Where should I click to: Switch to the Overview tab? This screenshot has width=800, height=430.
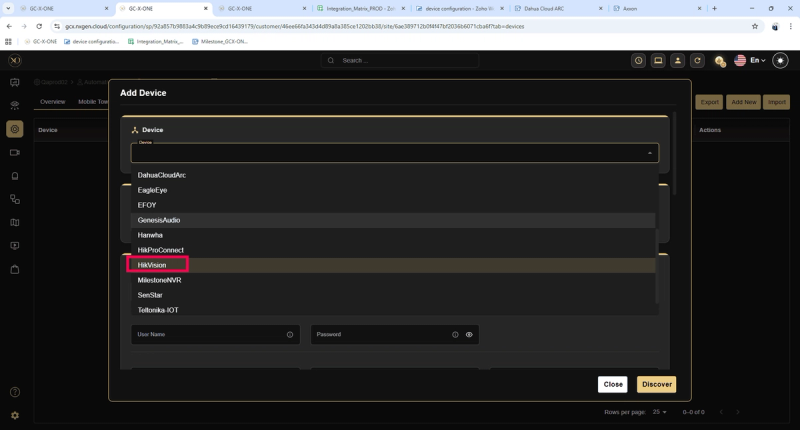tap(53, 102)
